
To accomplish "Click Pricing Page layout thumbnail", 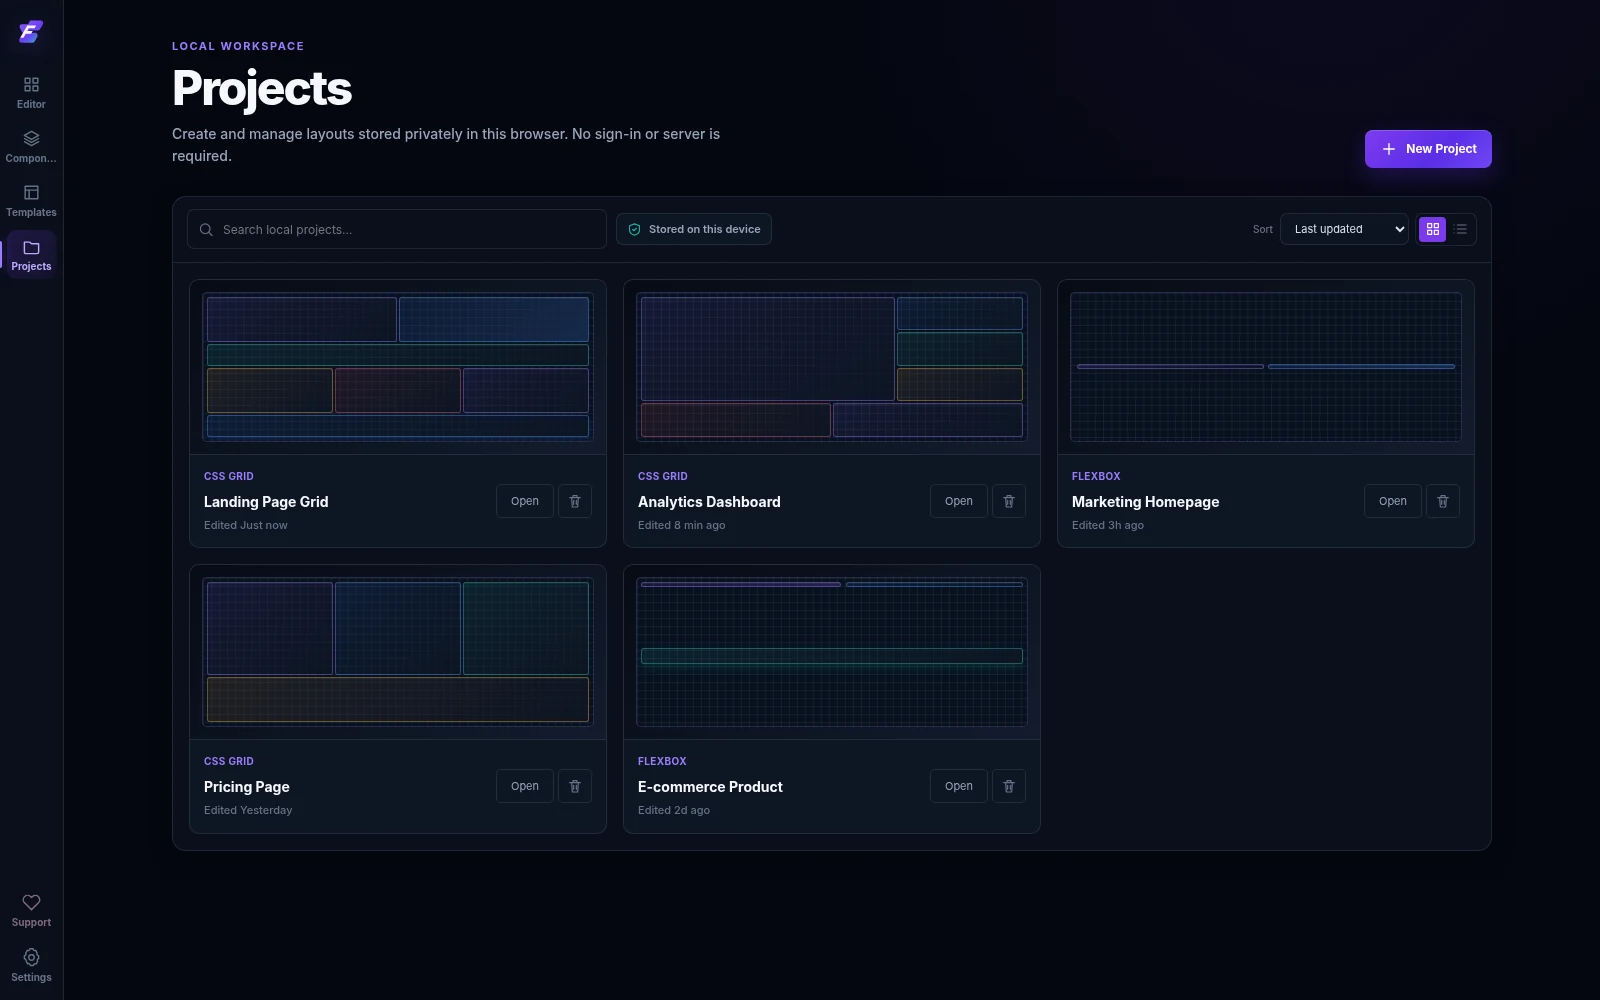I will (398, 652).
